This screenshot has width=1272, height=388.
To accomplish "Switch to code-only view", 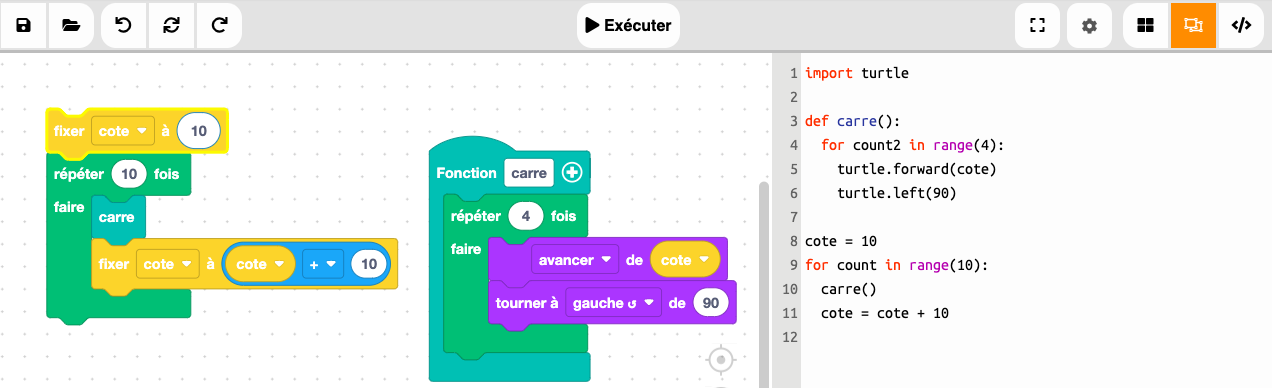I will (1241, 26).
